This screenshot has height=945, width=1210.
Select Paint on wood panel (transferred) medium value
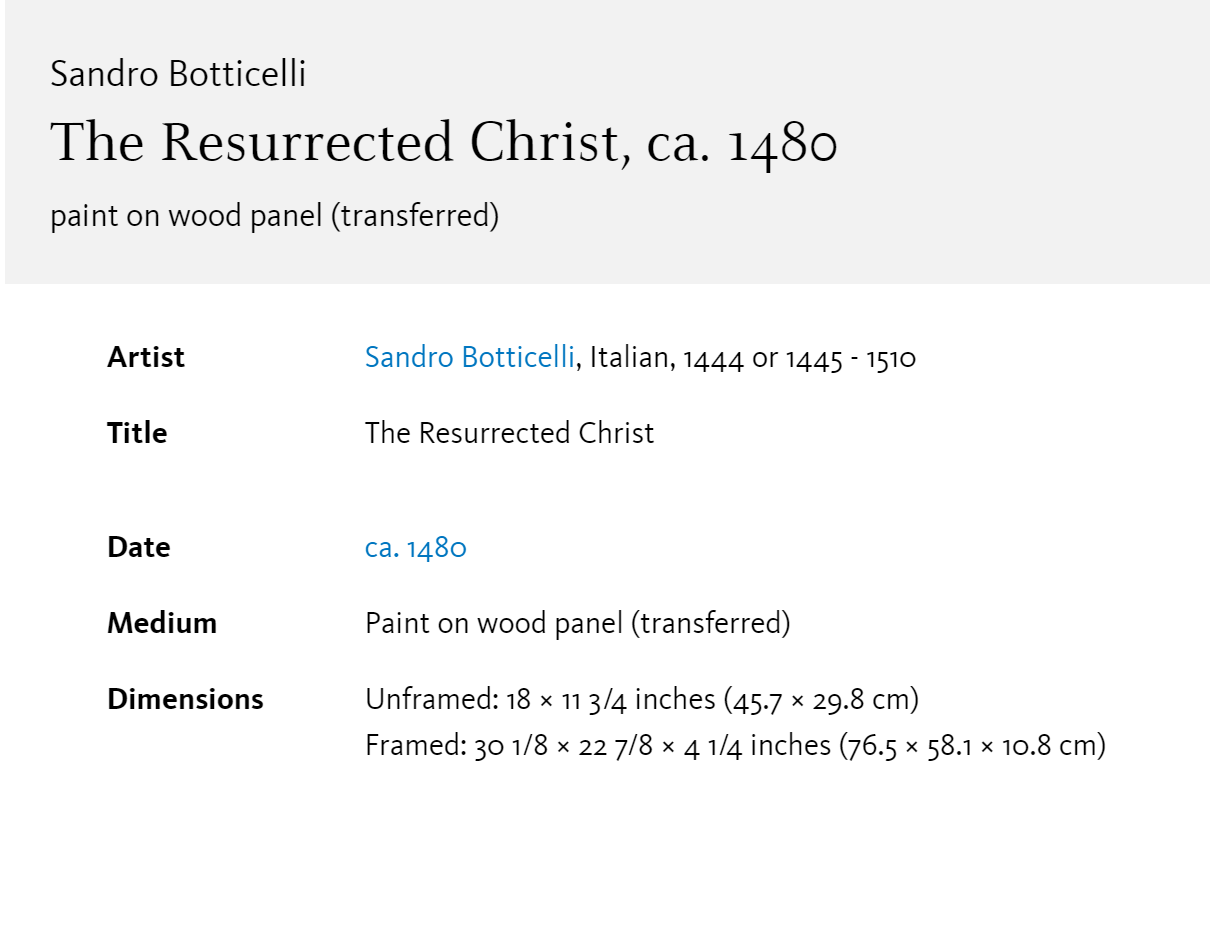pos(578,623)
